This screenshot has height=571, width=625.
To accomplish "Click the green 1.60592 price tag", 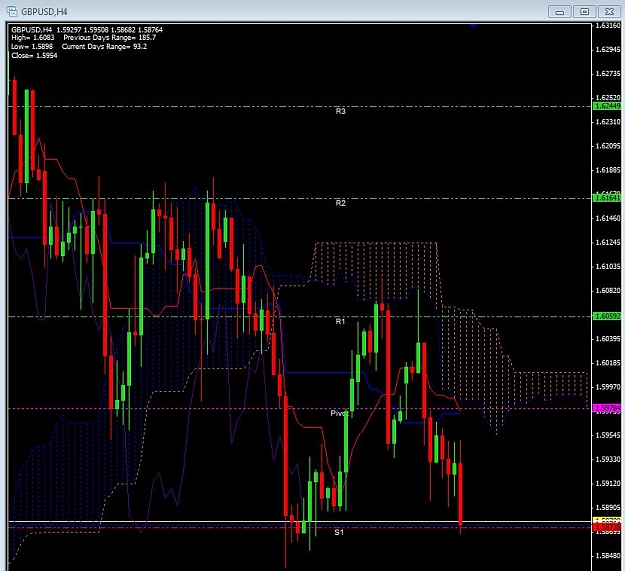I will pos(607,316).
